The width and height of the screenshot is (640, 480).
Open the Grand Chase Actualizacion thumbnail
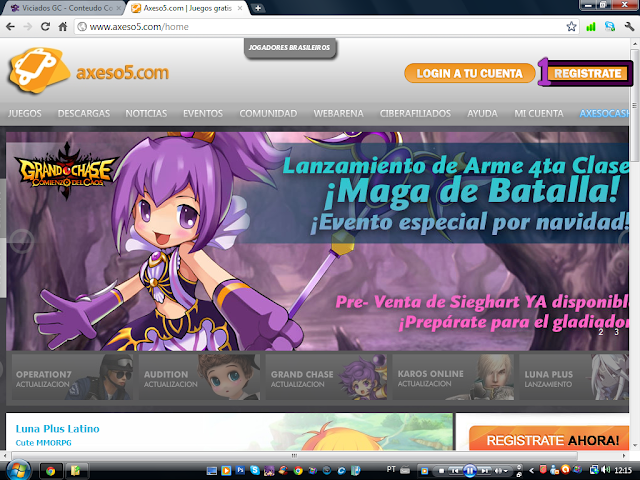click(326, 377)
